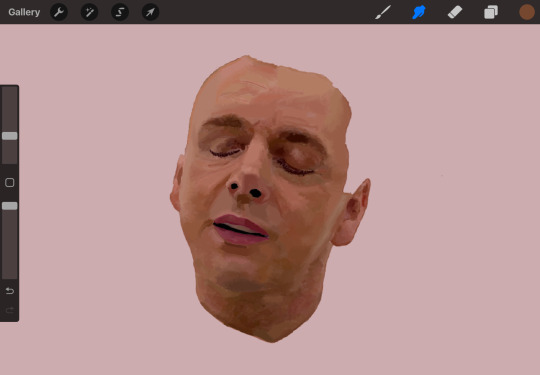Click the painted face on the canvas
This screenshot has height=375, width=540.
click(269, 200)
